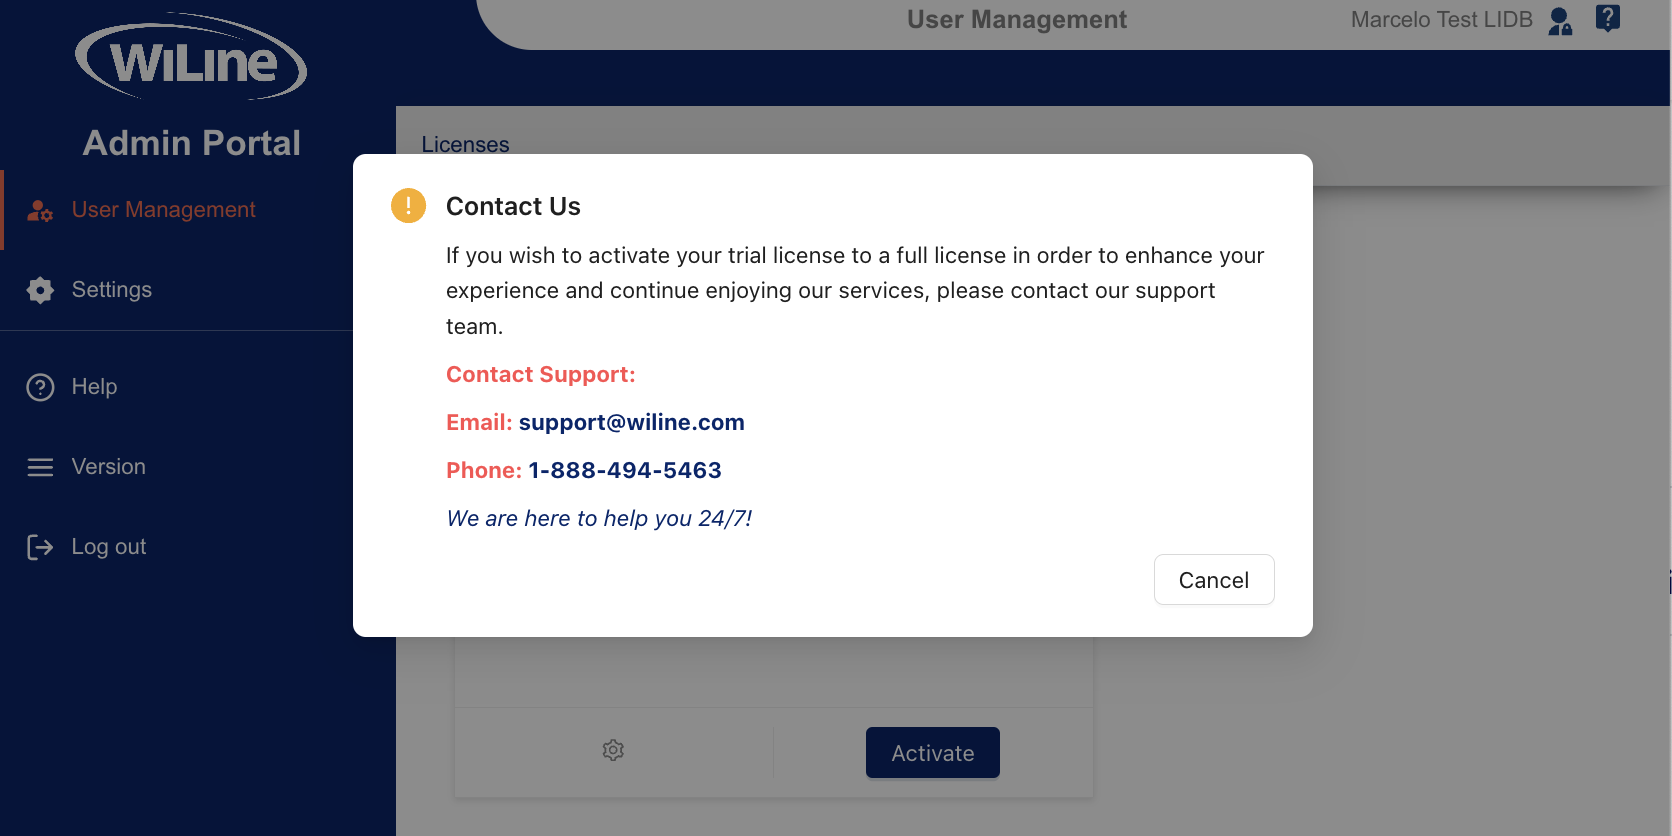Choose Log out text in the sidebar
The height and width of the screenshot is (836, 1672).
tap(109, 547)
